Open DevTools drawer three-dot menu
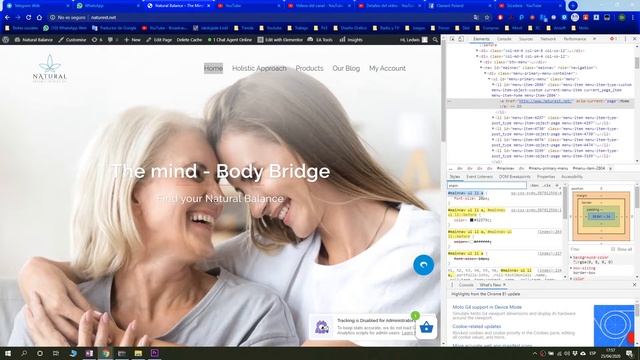The image size is (640, 360). (x=452, y=284)
